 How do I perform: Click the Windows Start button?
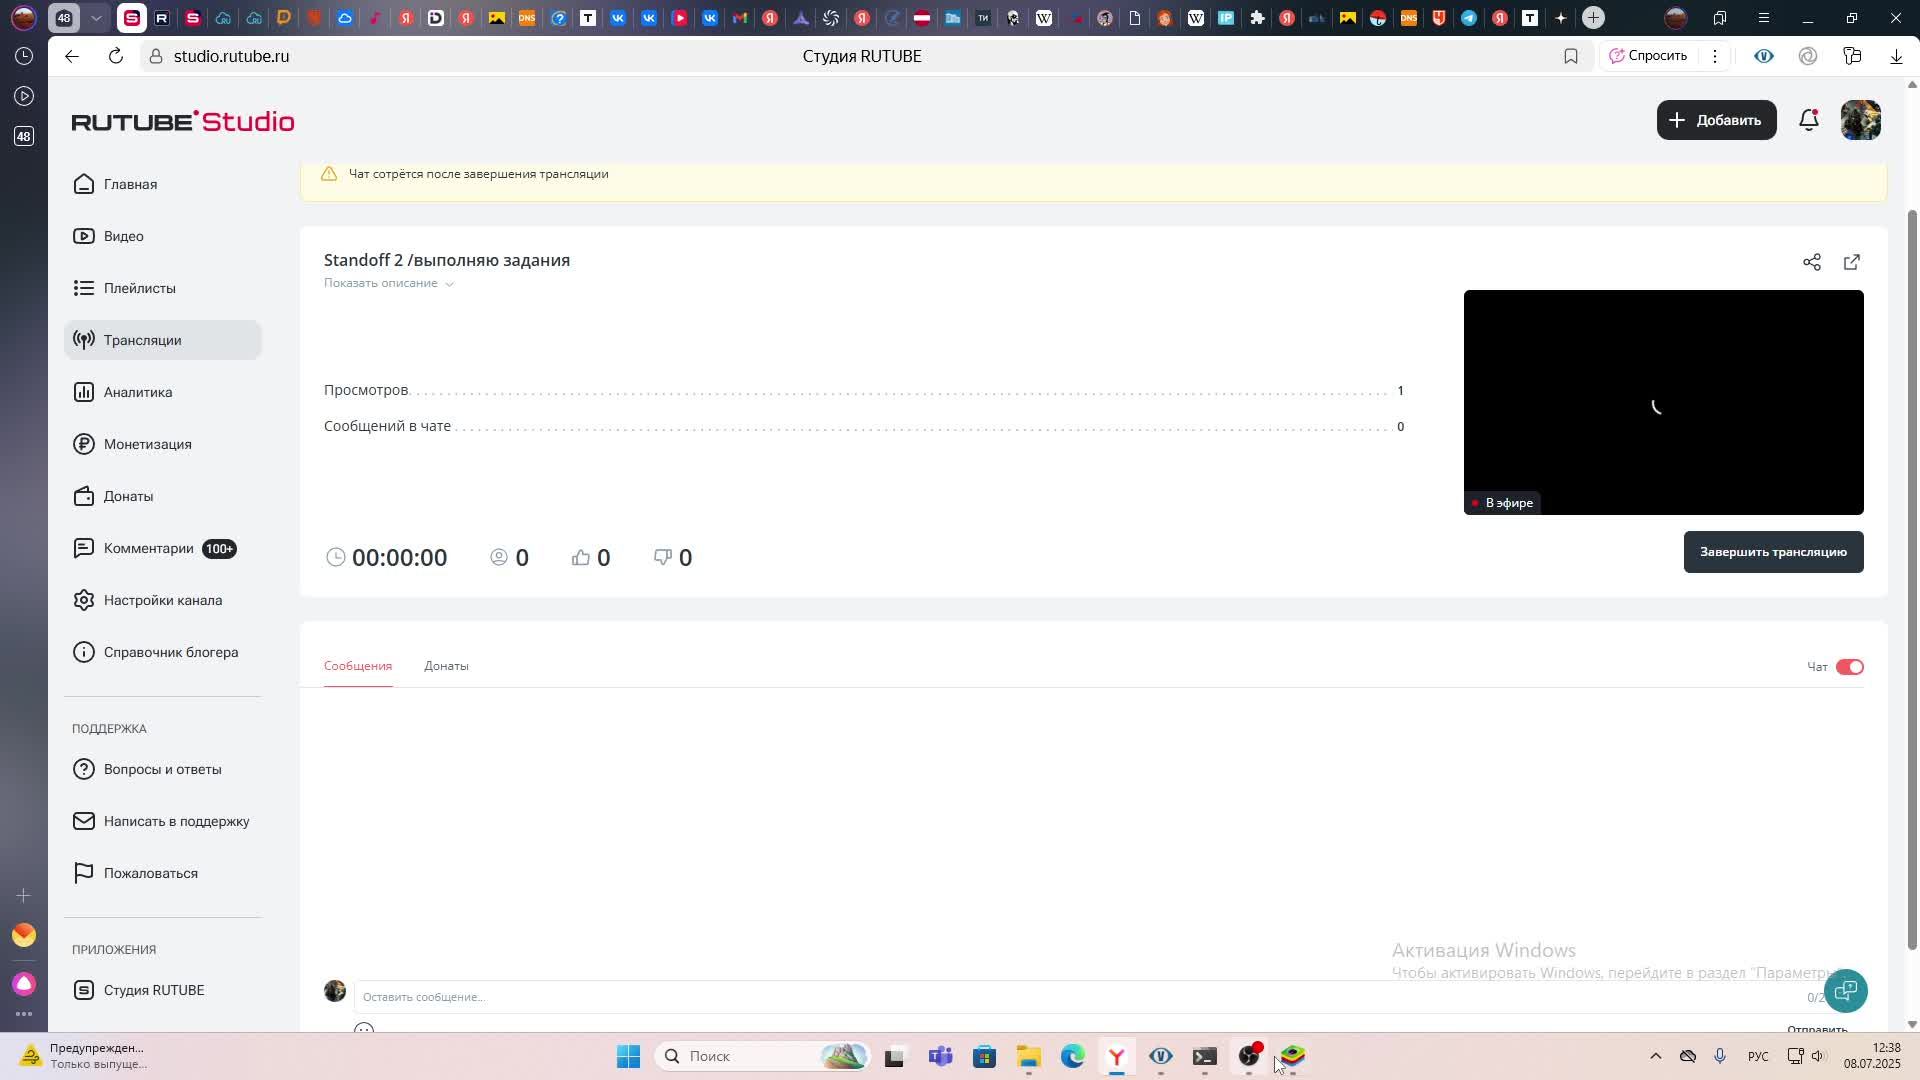click(x=628, y=1056)
